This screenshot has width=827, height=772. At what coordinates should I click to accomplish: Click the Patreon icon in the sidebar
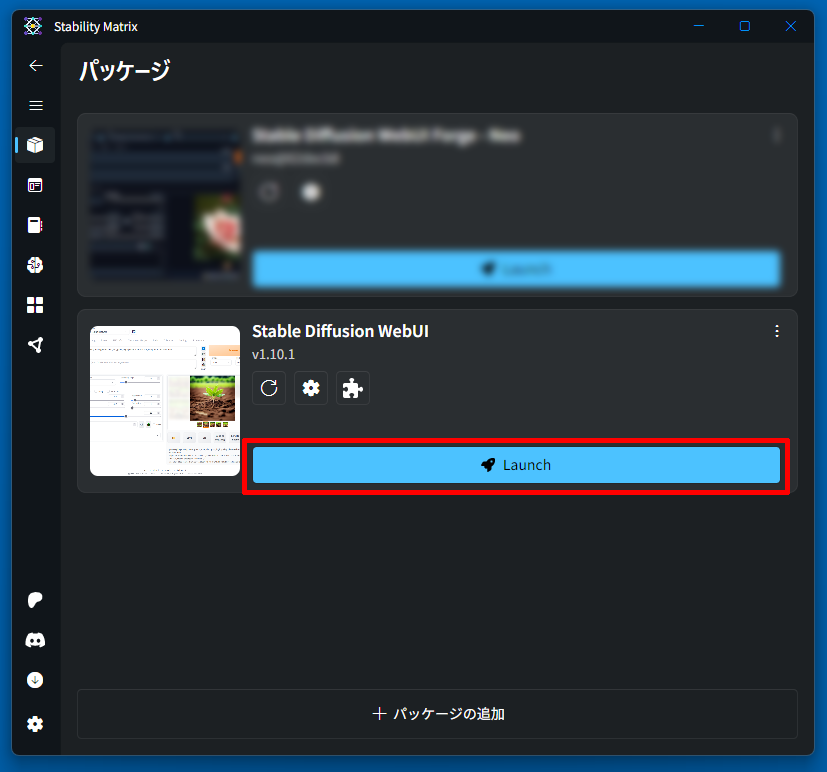(x=36, y=600)
